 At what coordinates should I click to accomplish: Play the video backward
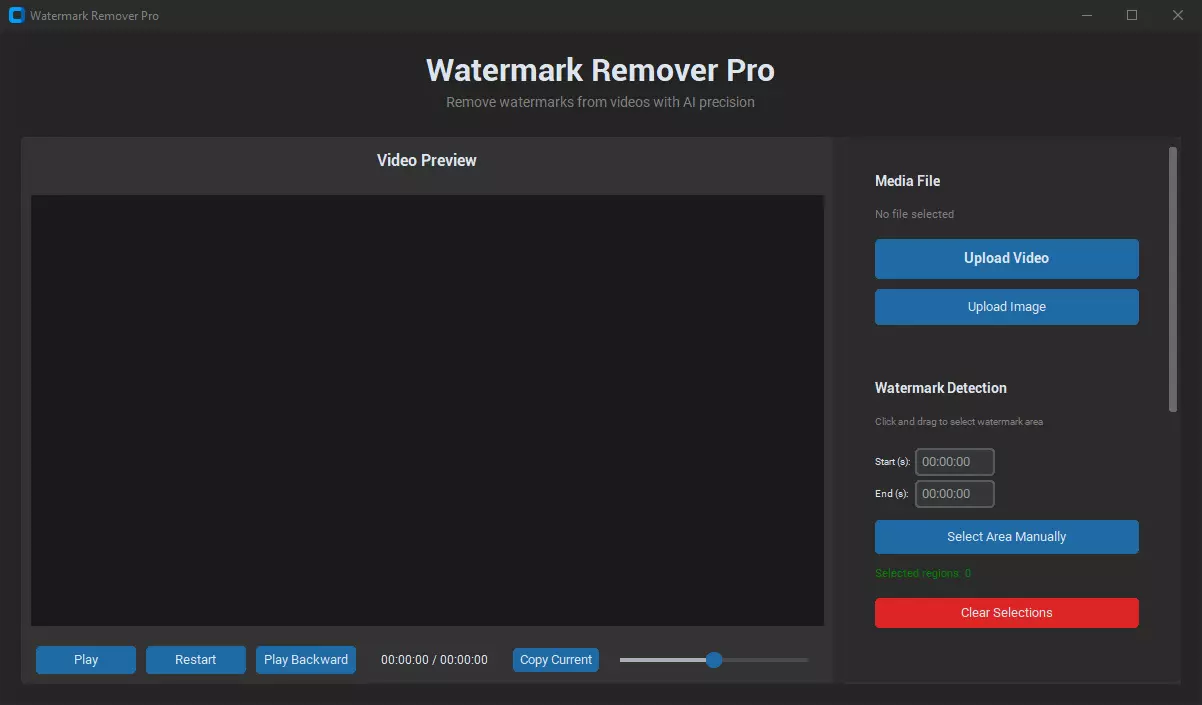pyautogui.click(x=305, y=659)
